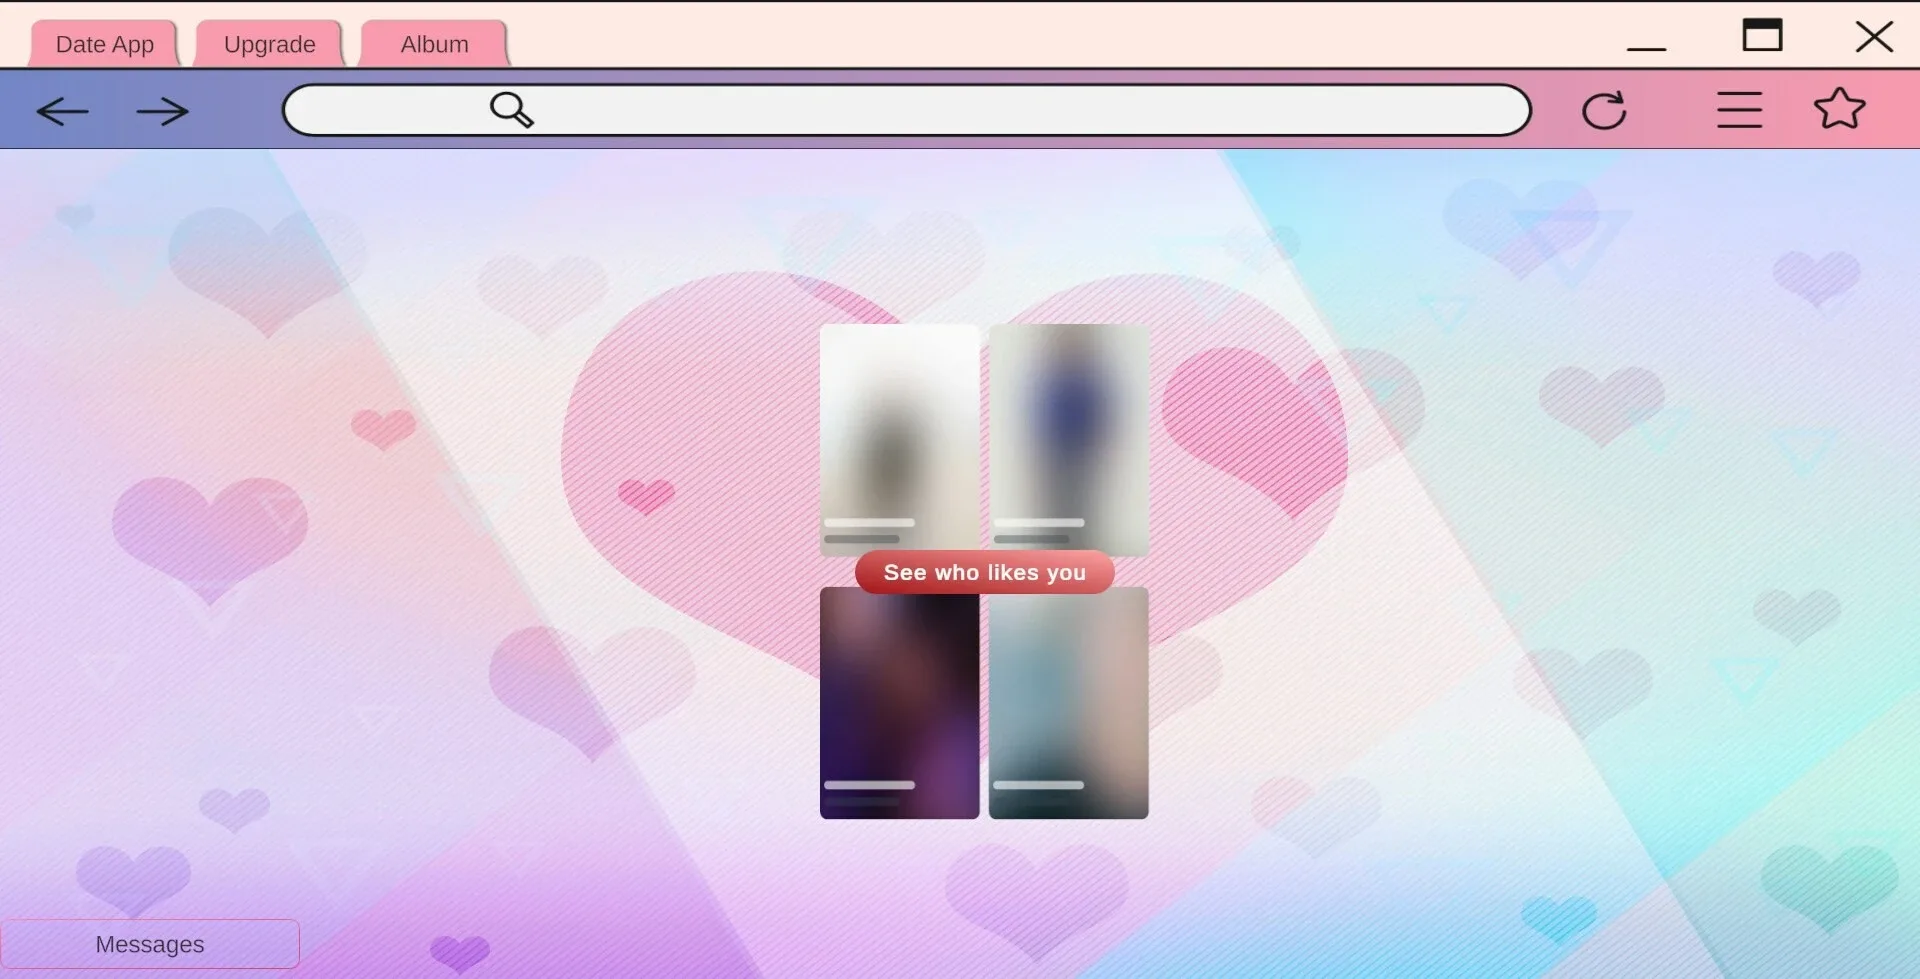Click the See who likes you button
The image size is (1920, 979).
(984, 572)
